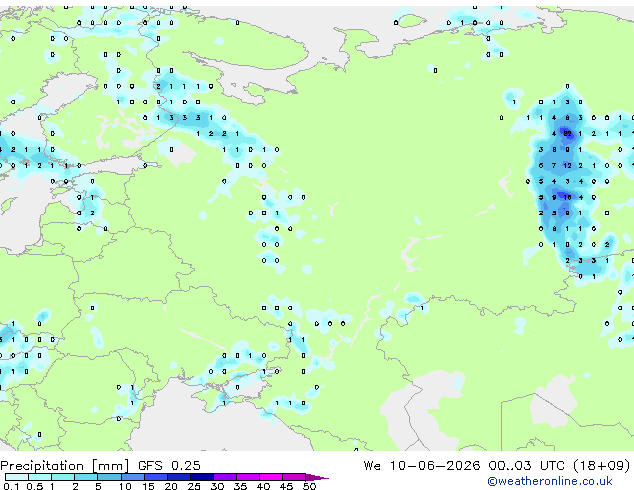Pick the 35–40 mm violet legend swatch
634x490 pixels.
(248, 477)
